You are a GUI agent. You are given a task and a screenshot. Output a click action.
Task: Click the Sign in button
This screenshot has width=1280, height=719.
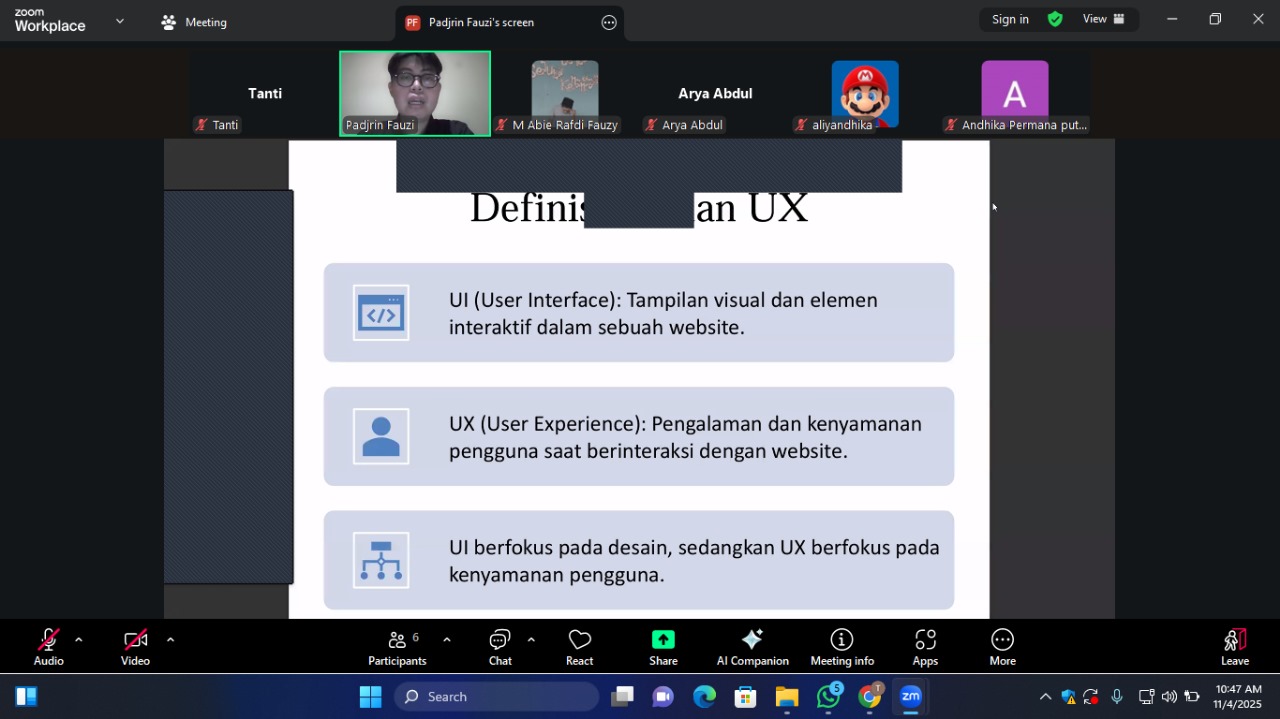click(1010, 19)
